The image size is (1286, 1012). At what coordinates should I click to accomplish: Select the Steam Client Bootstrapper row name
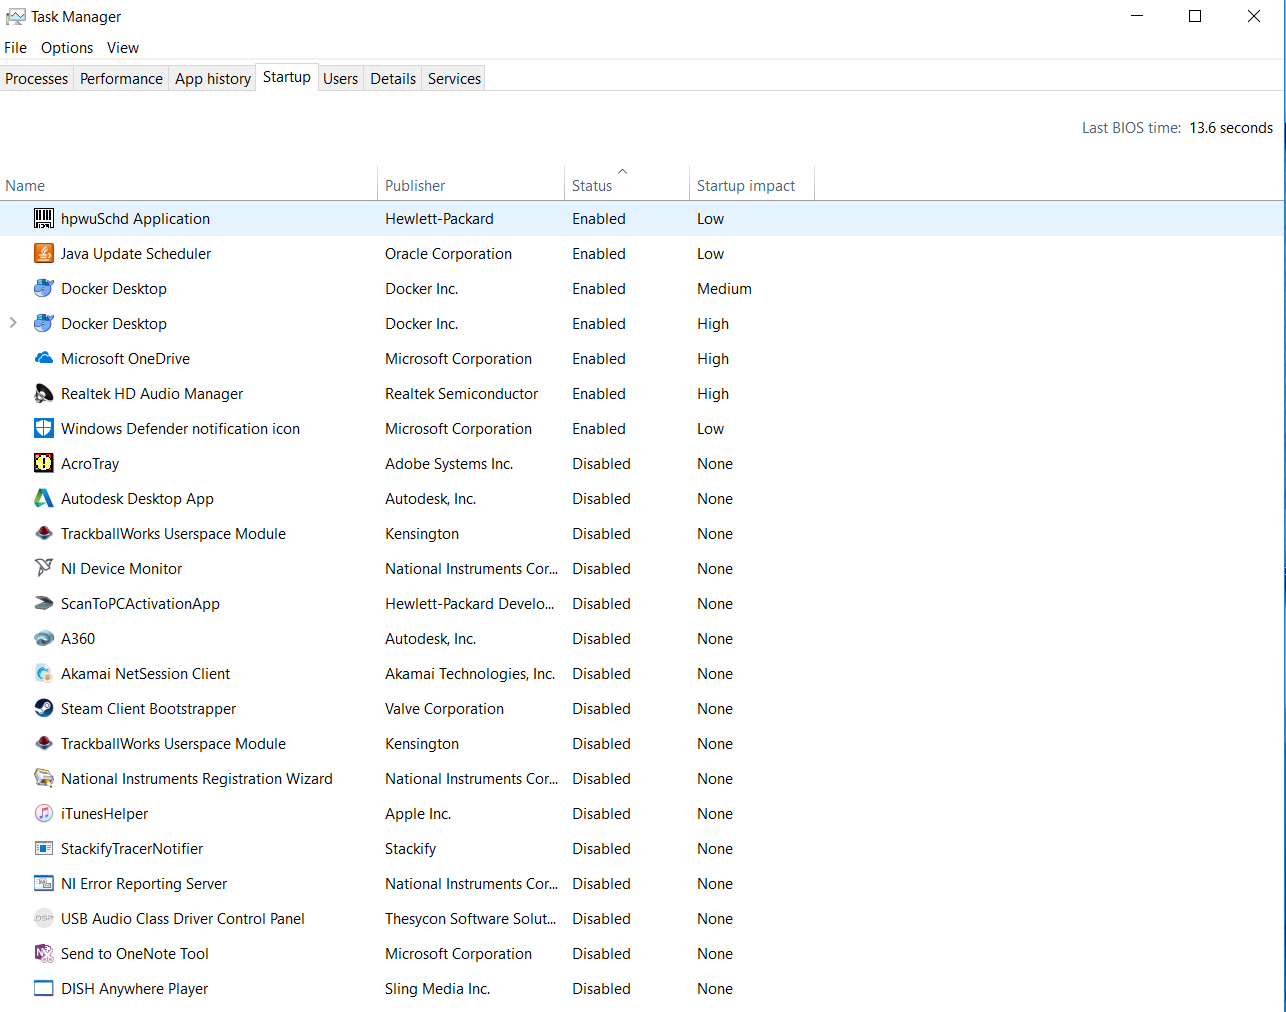pyautogui.click(x=148, y=709)
